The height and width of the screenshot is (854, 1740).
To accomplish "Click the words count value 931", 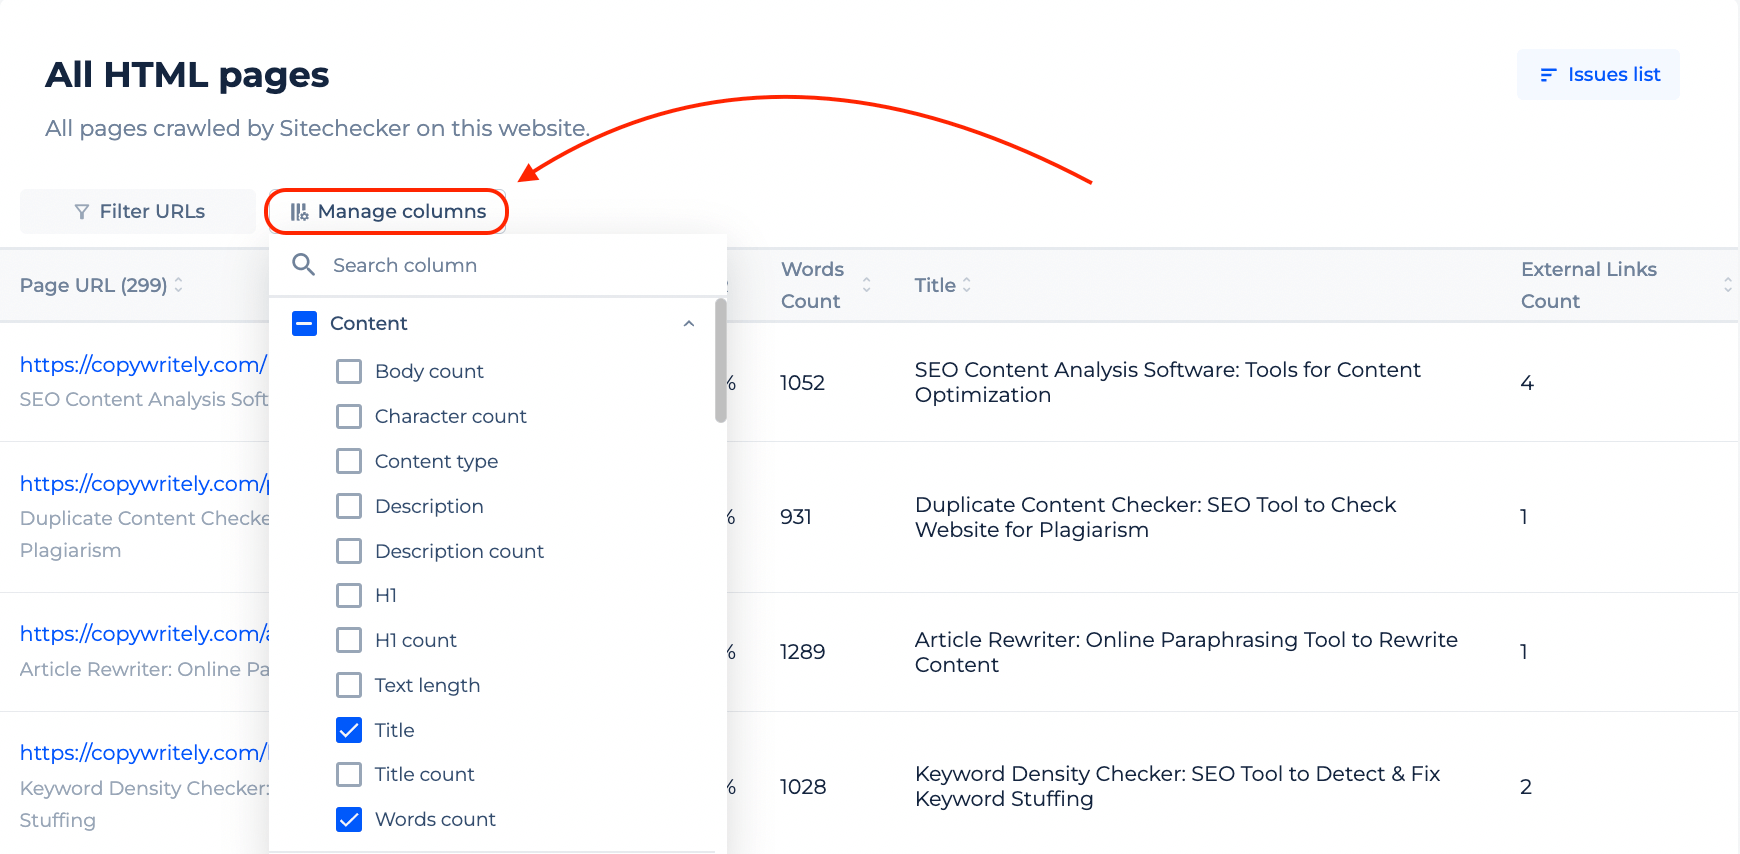I will pos(796,517).
